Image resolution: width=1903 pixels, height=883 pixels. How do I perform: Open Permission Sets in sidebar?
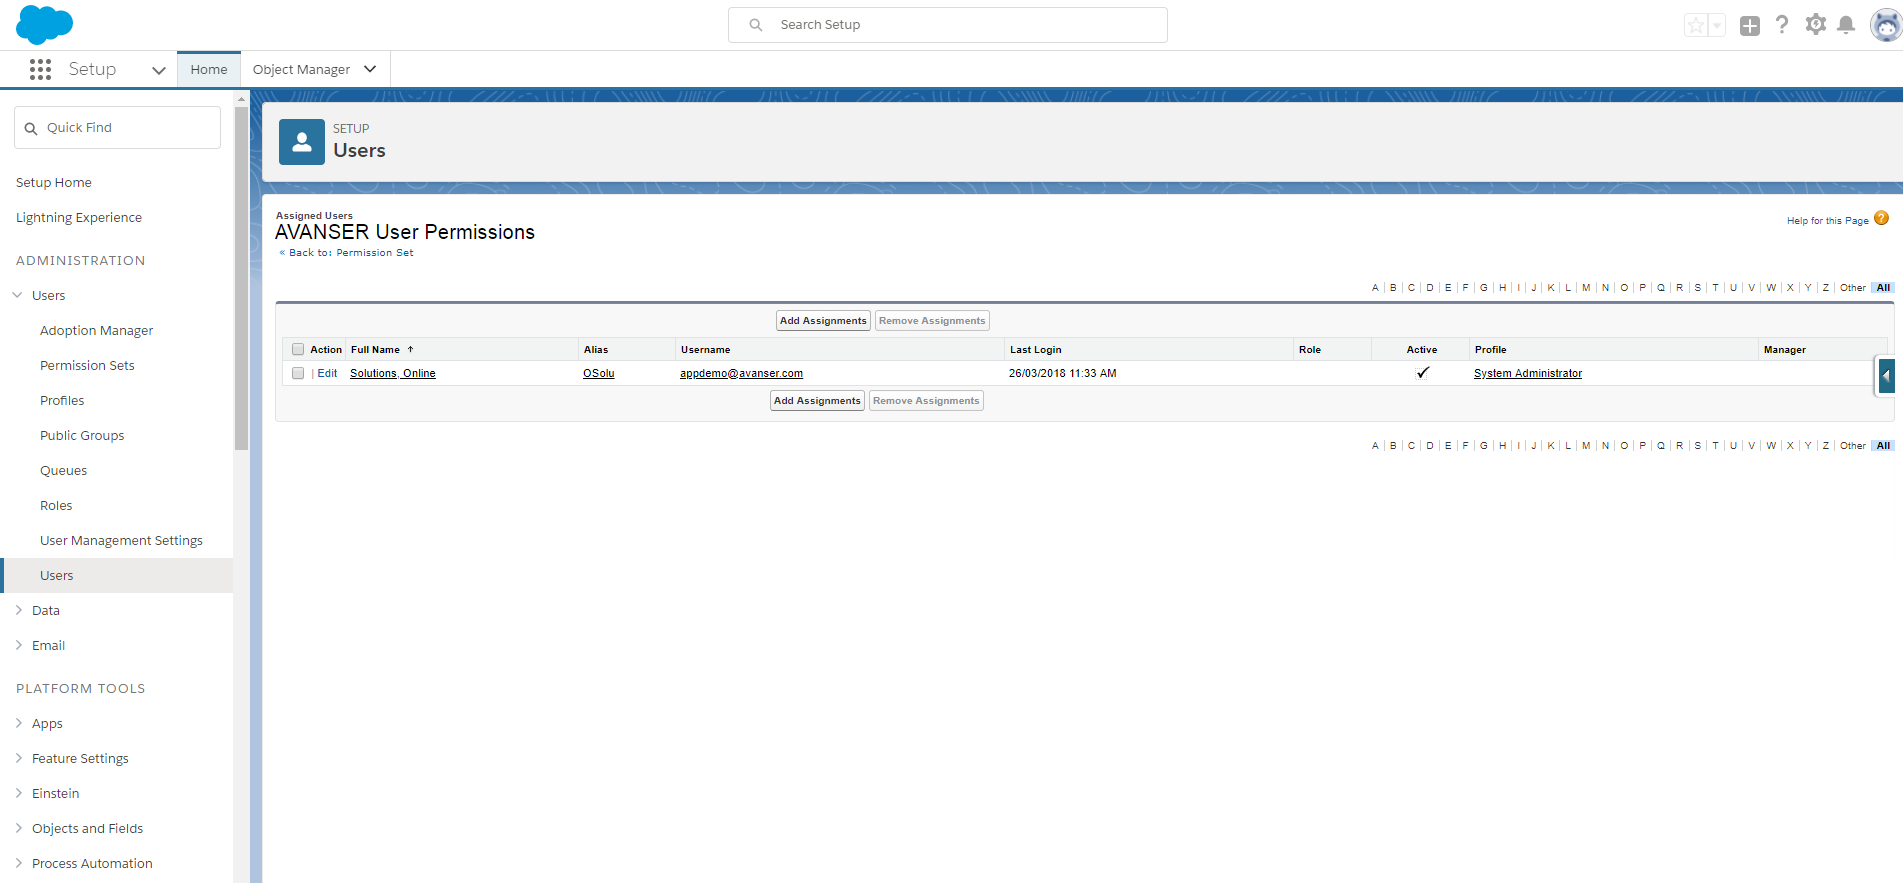[x=87, y=365]
